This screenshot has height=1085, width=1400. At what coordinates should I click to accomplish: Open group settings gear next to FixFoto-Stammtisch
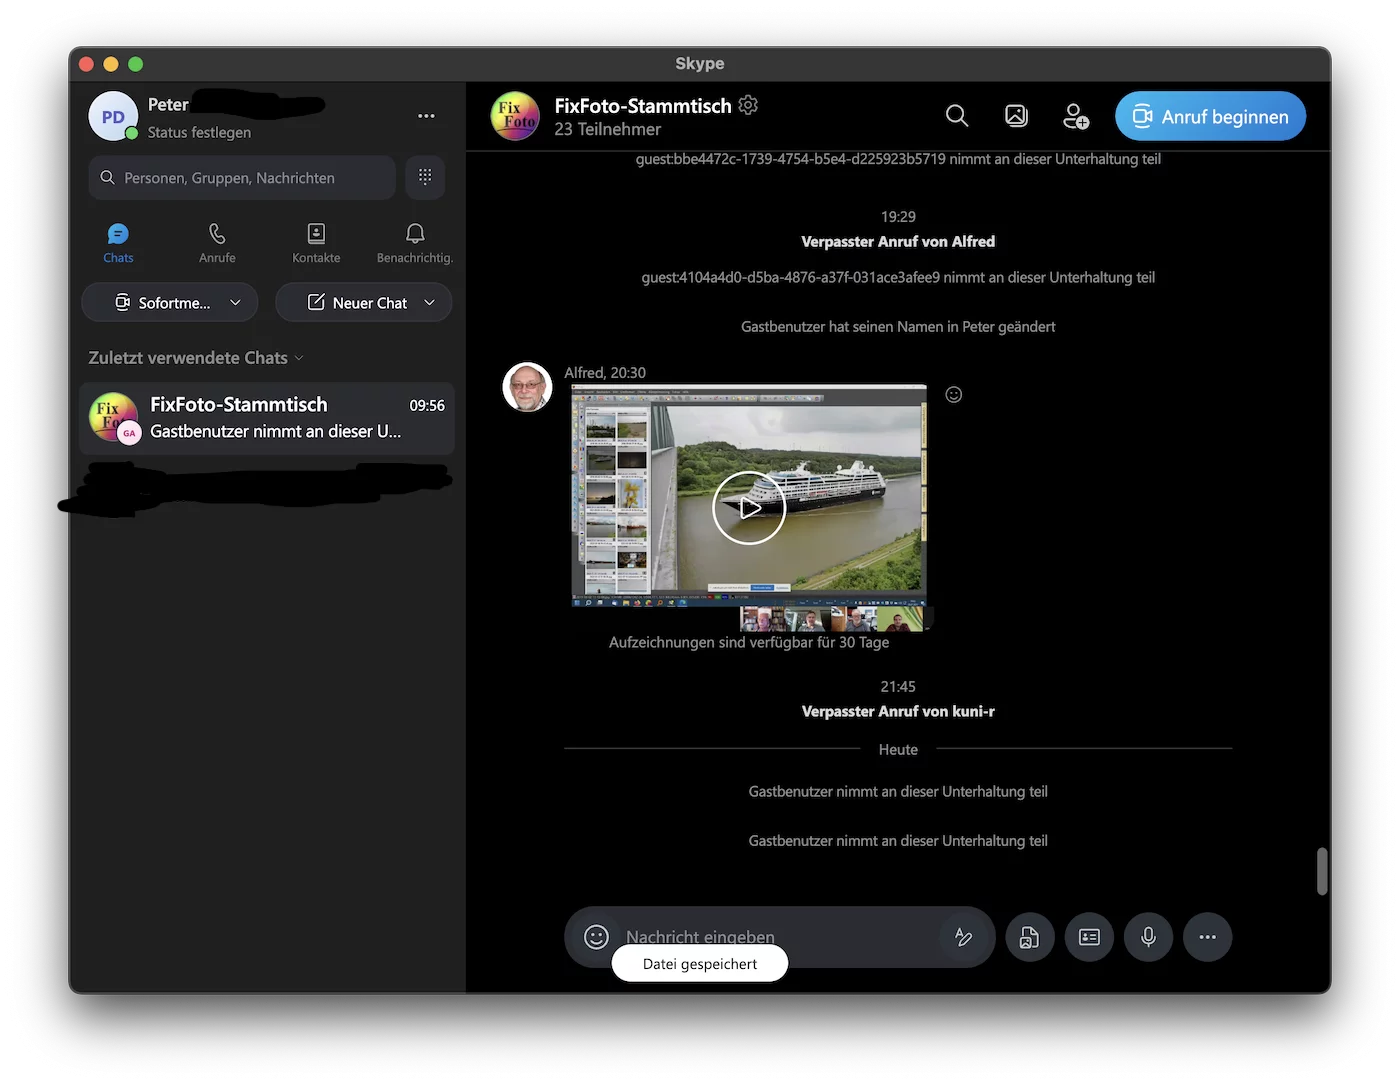(748, 104)
